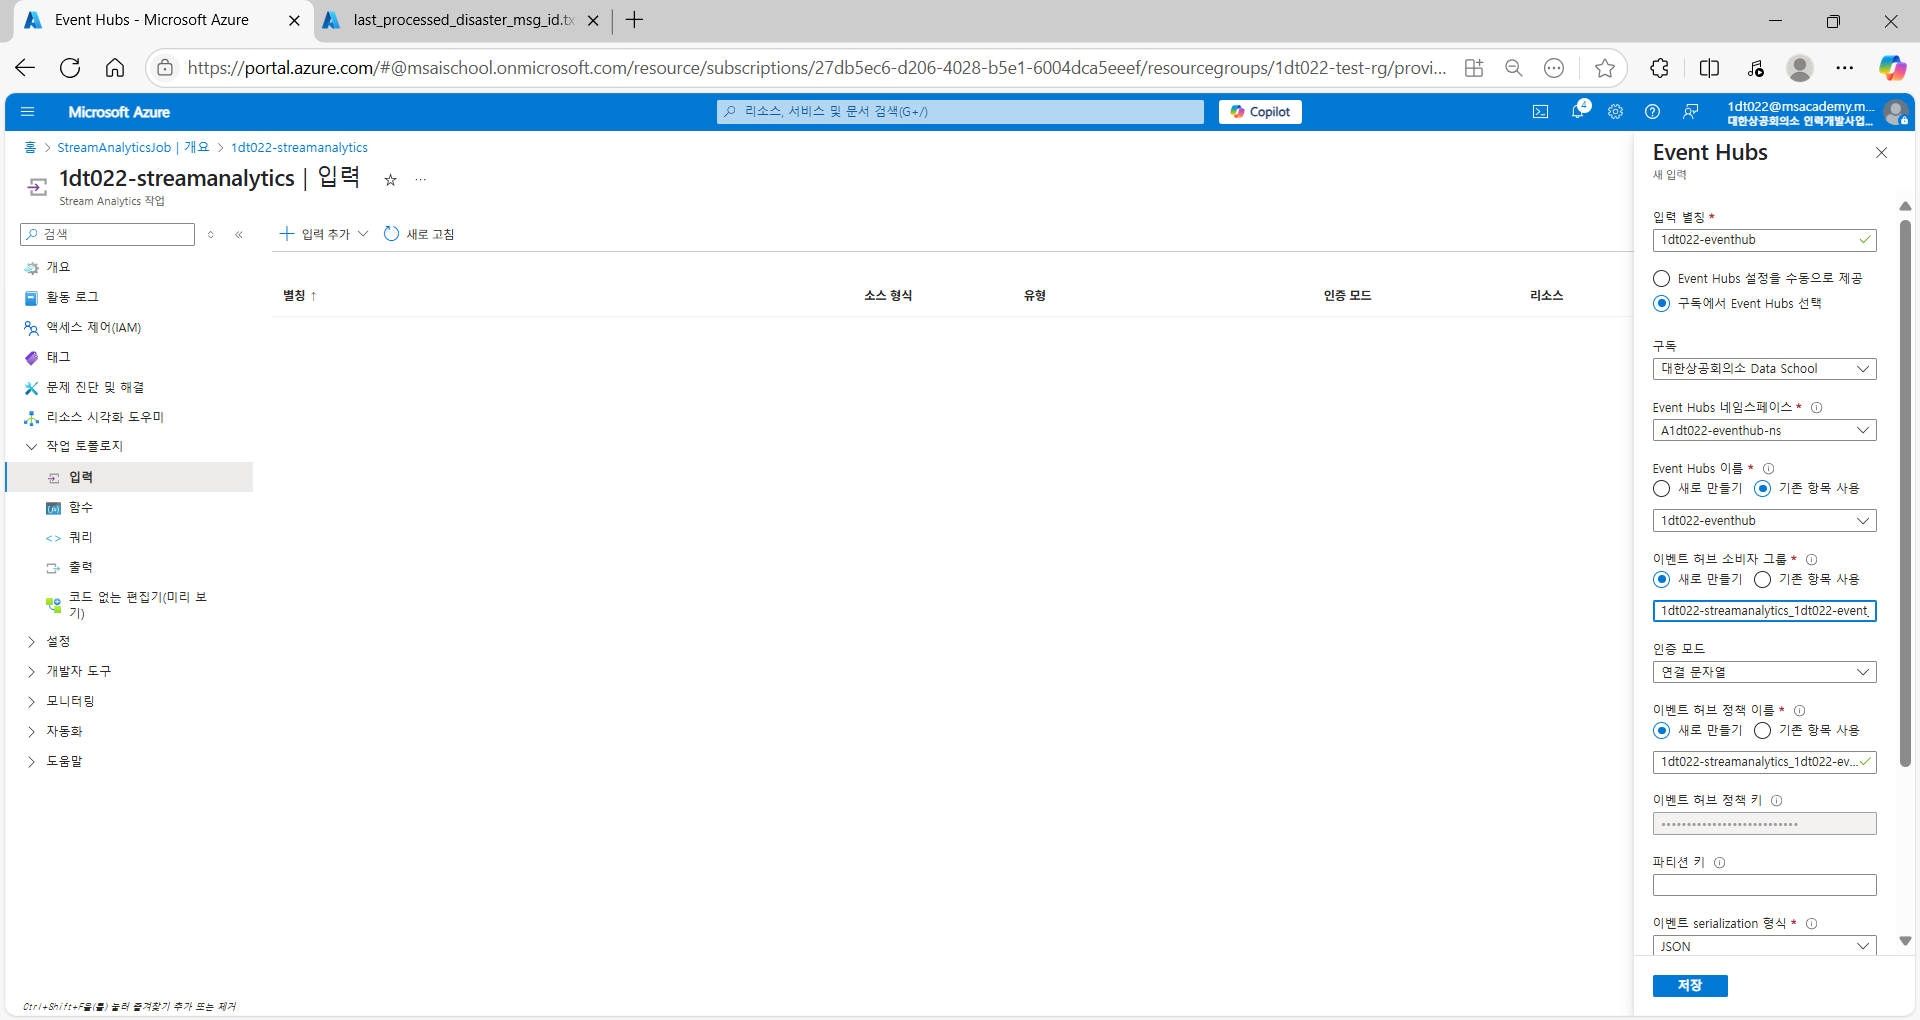Viewport: 1920px width, 1020px height.
Task: Open the Event Hubs 네임스페이스 dropdown
Action: [1764, 431]
